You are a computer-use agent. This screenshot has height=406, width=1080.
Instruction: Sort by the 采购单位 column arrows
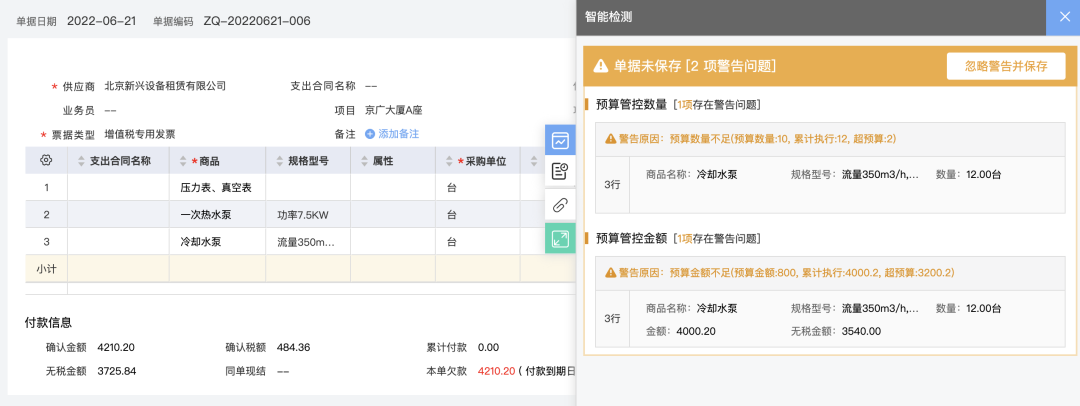(447, 161)
